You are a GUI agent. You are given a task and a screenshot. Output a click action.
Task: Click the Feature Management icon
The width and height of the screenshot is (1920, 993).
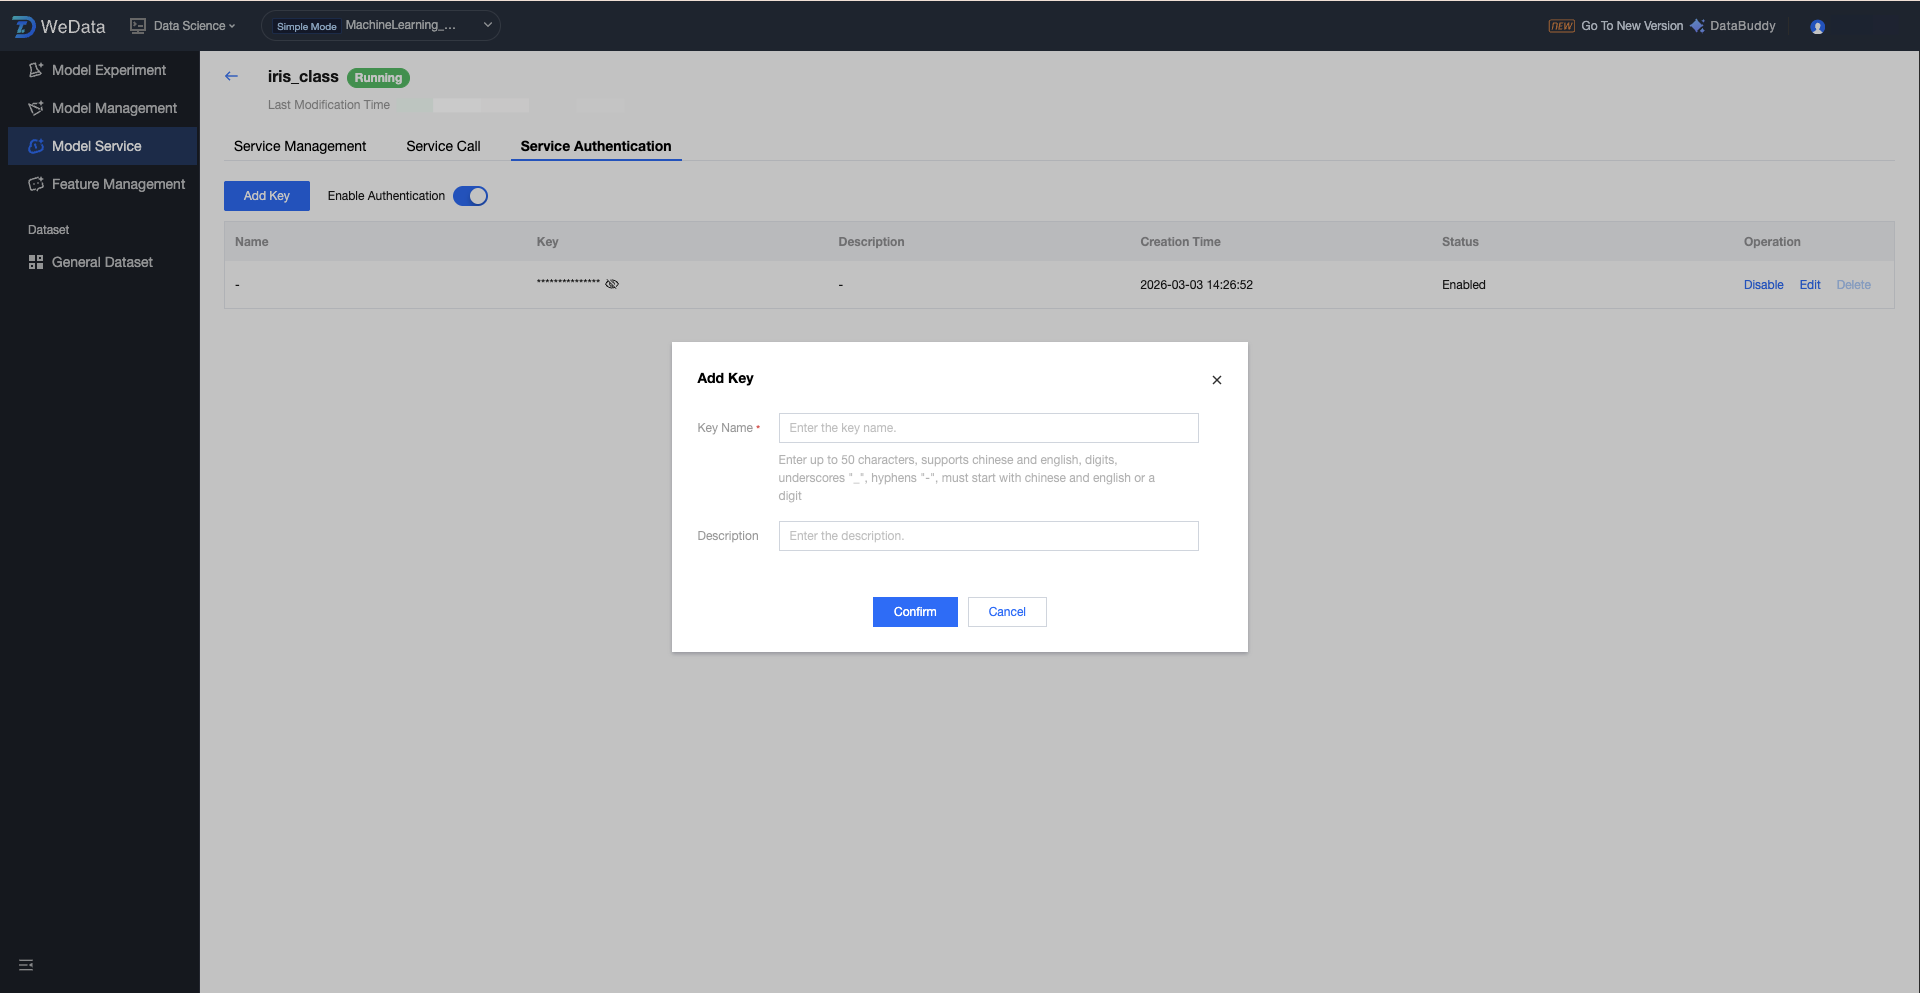36,184
